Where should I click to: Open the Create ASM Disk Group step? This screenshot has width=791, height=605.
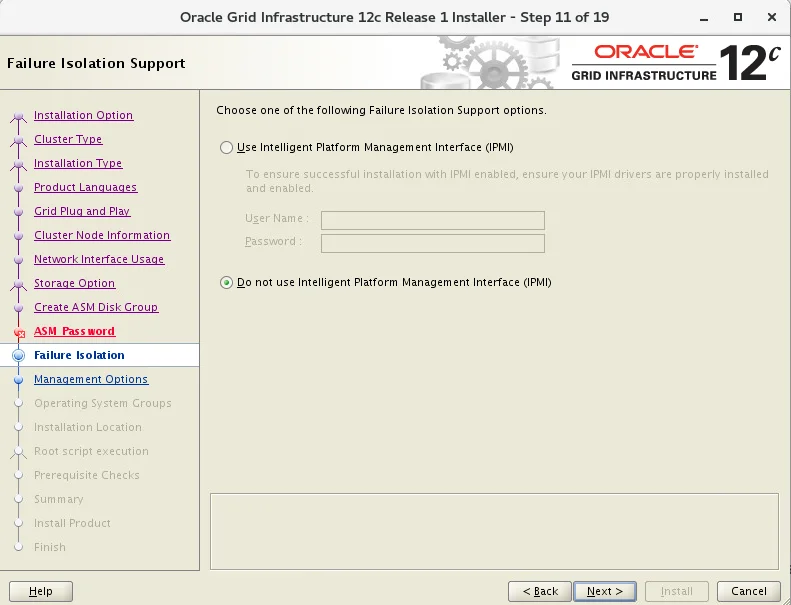tap(96, 307)
